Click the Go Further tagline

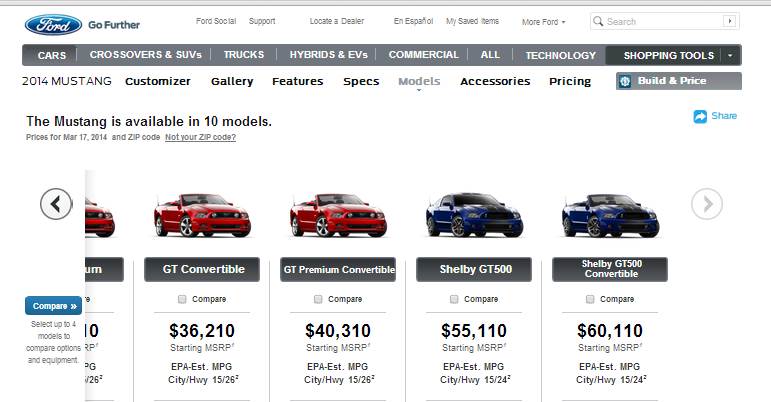pos(114,25)
